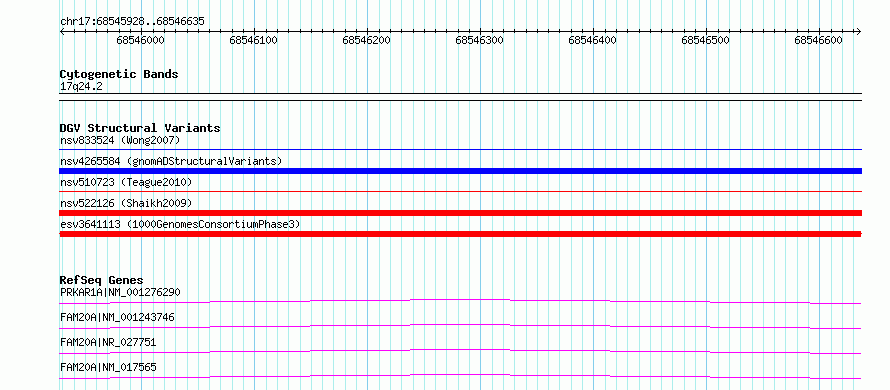Click the thick red esv3641113 variant bar
The image size is (890, 390).
click(x=460, y=234)
